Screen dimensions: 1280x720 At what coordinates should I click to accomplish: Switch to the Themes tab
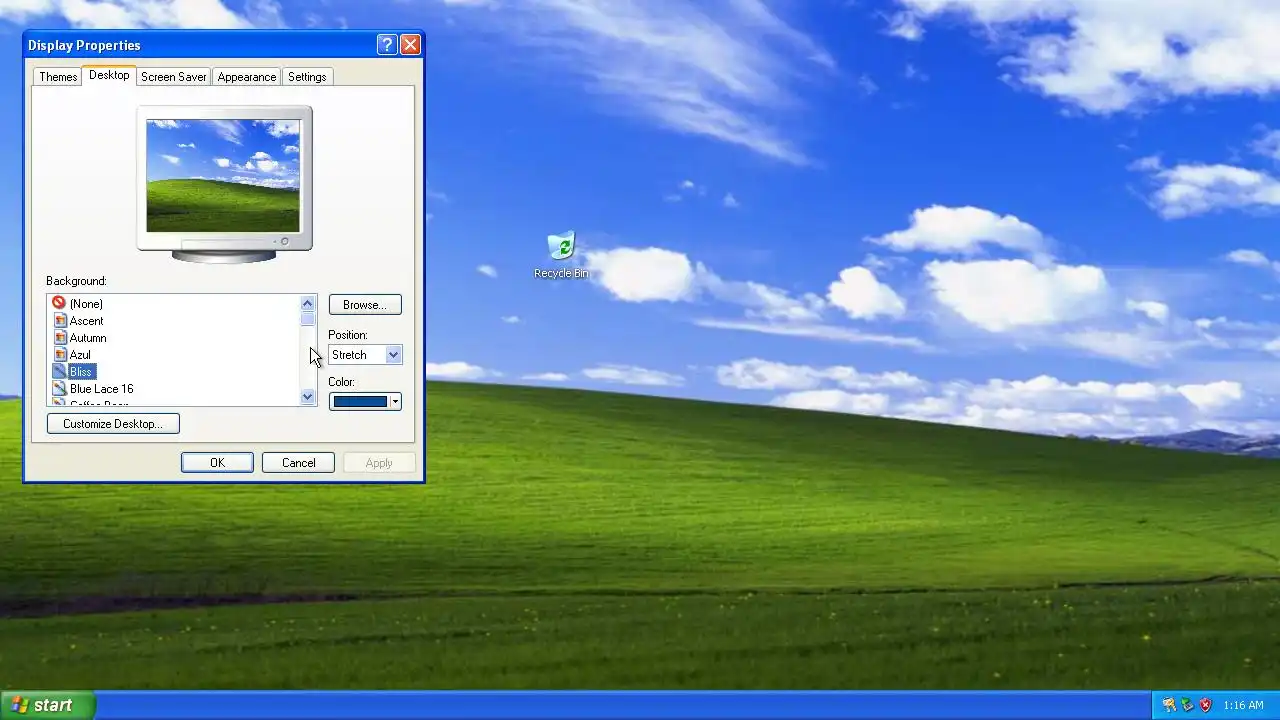coord(58,77)
